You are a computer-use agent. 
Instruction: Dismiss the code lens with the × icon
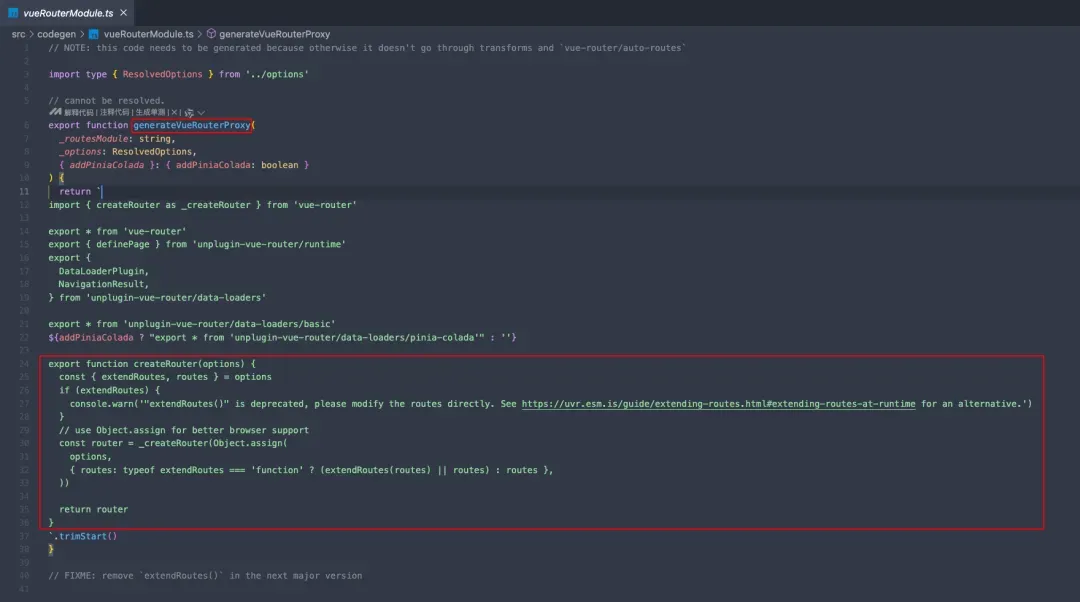click(174, 112)
